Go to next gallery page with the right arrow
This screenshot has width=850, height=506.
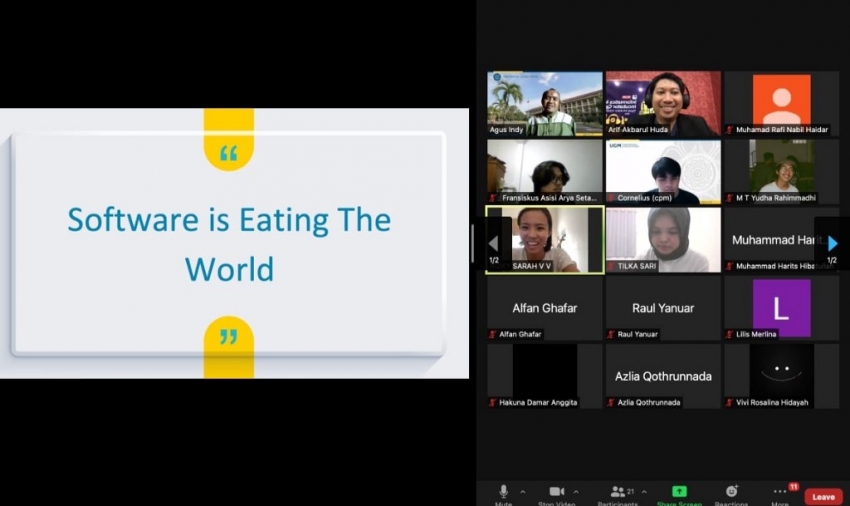coord(832,243)
